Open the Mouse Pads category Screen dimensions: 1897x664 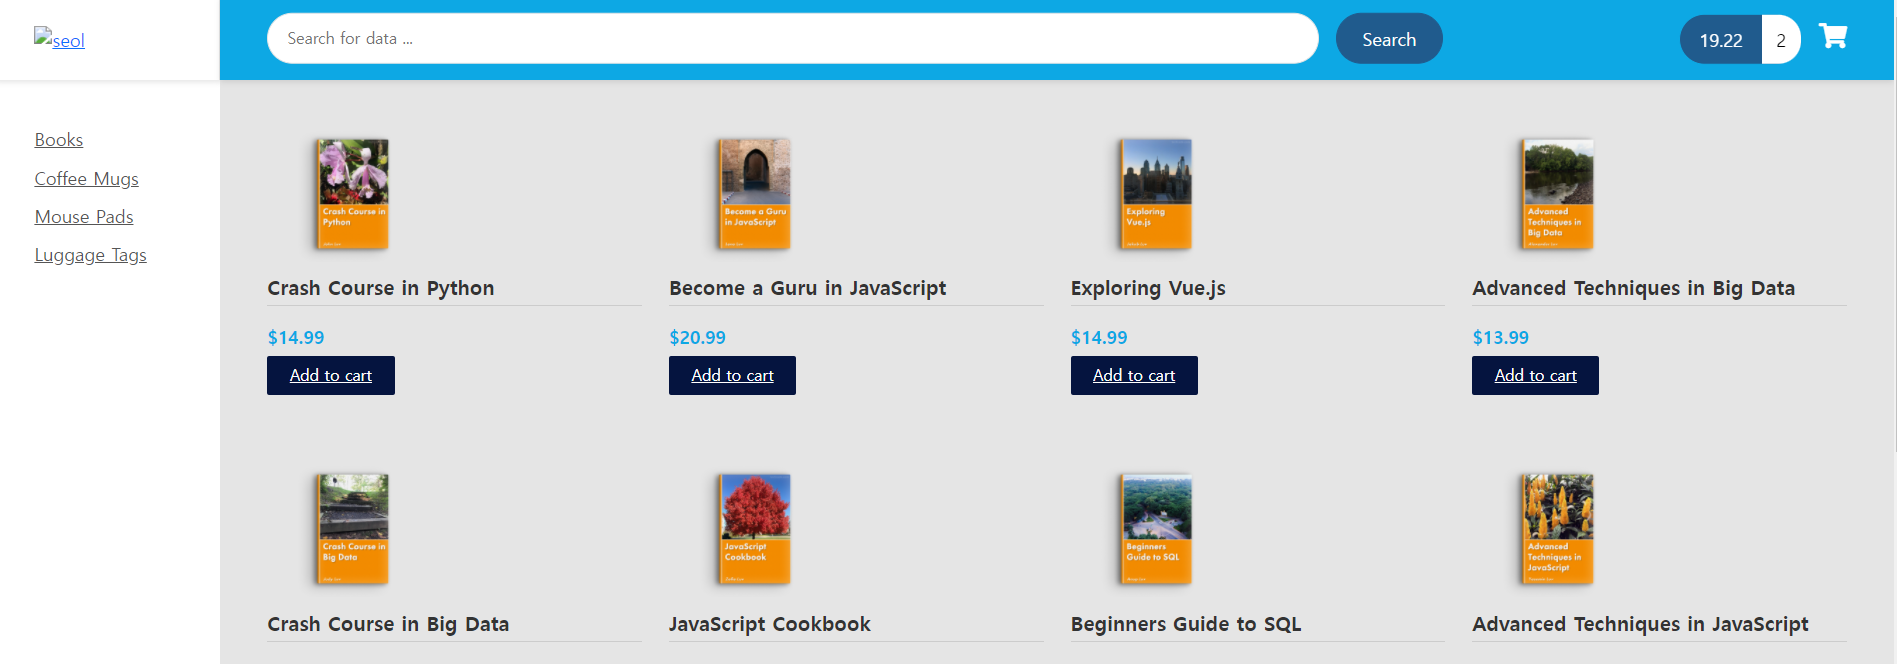point(84,217)
